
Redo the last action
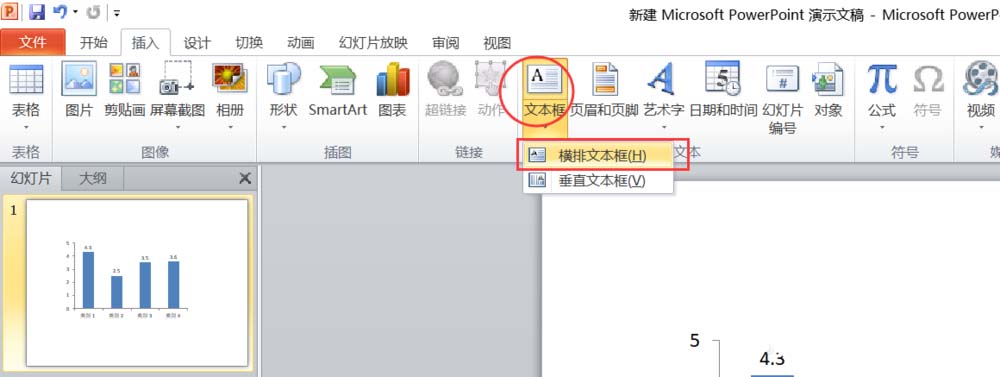pyautogui.click(x=93, y=11)
